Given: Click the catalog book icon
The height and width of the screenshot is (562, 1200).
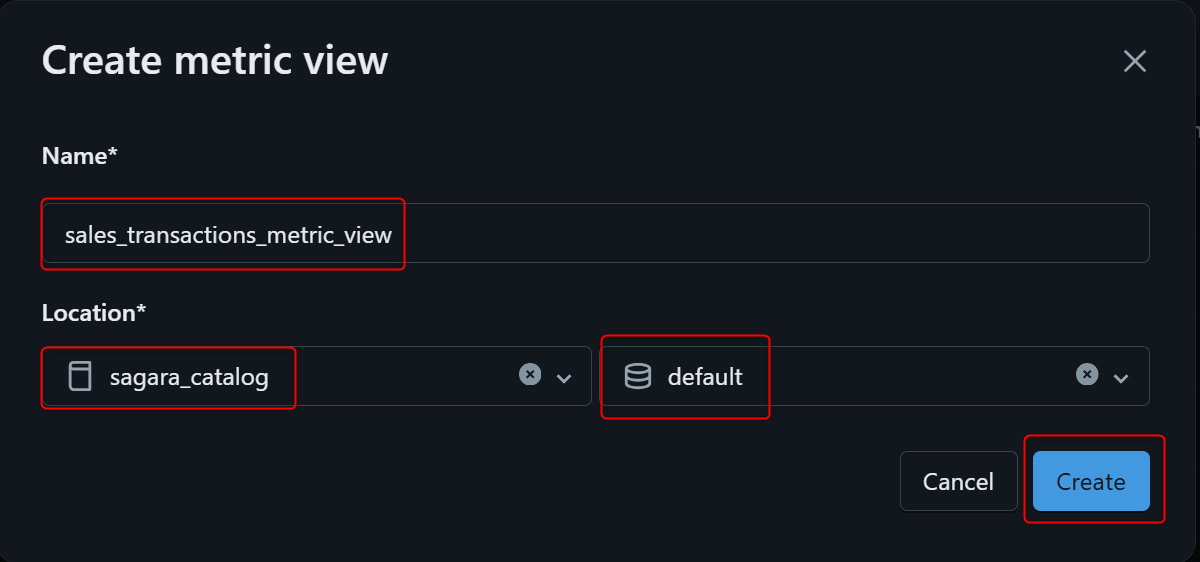Looking at the screenshot, I should click(x=79, y=376).
